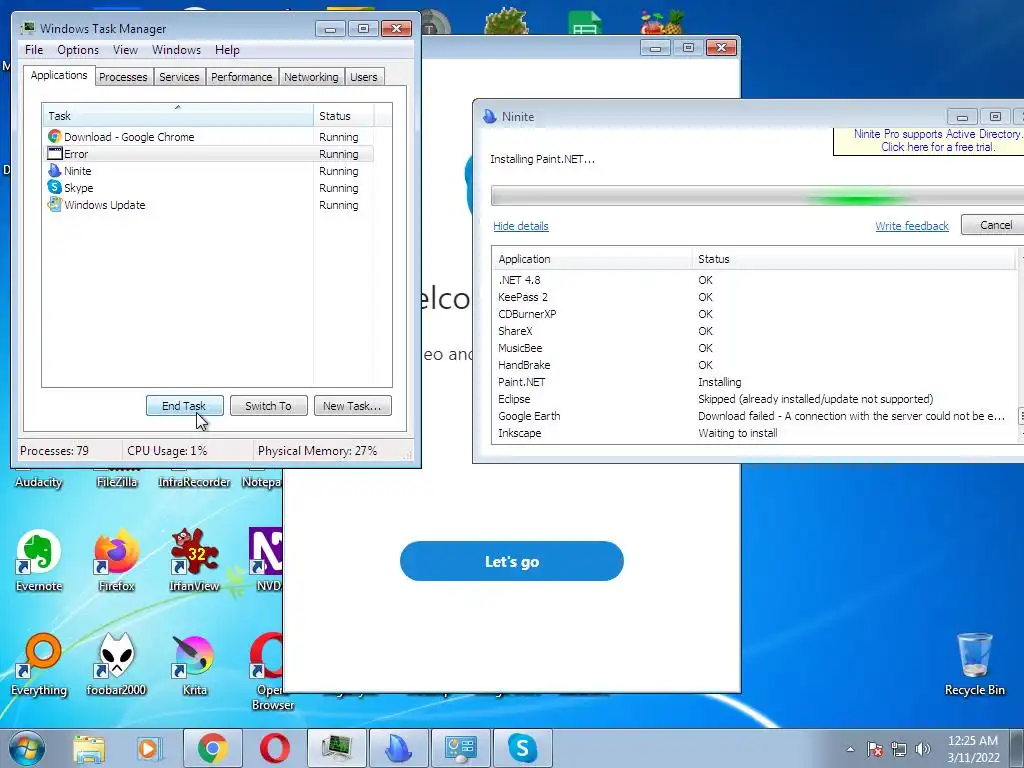Show hidden tray icons arrow
The width and height of the screenshot is (1024, 768).
coord(850,749)
